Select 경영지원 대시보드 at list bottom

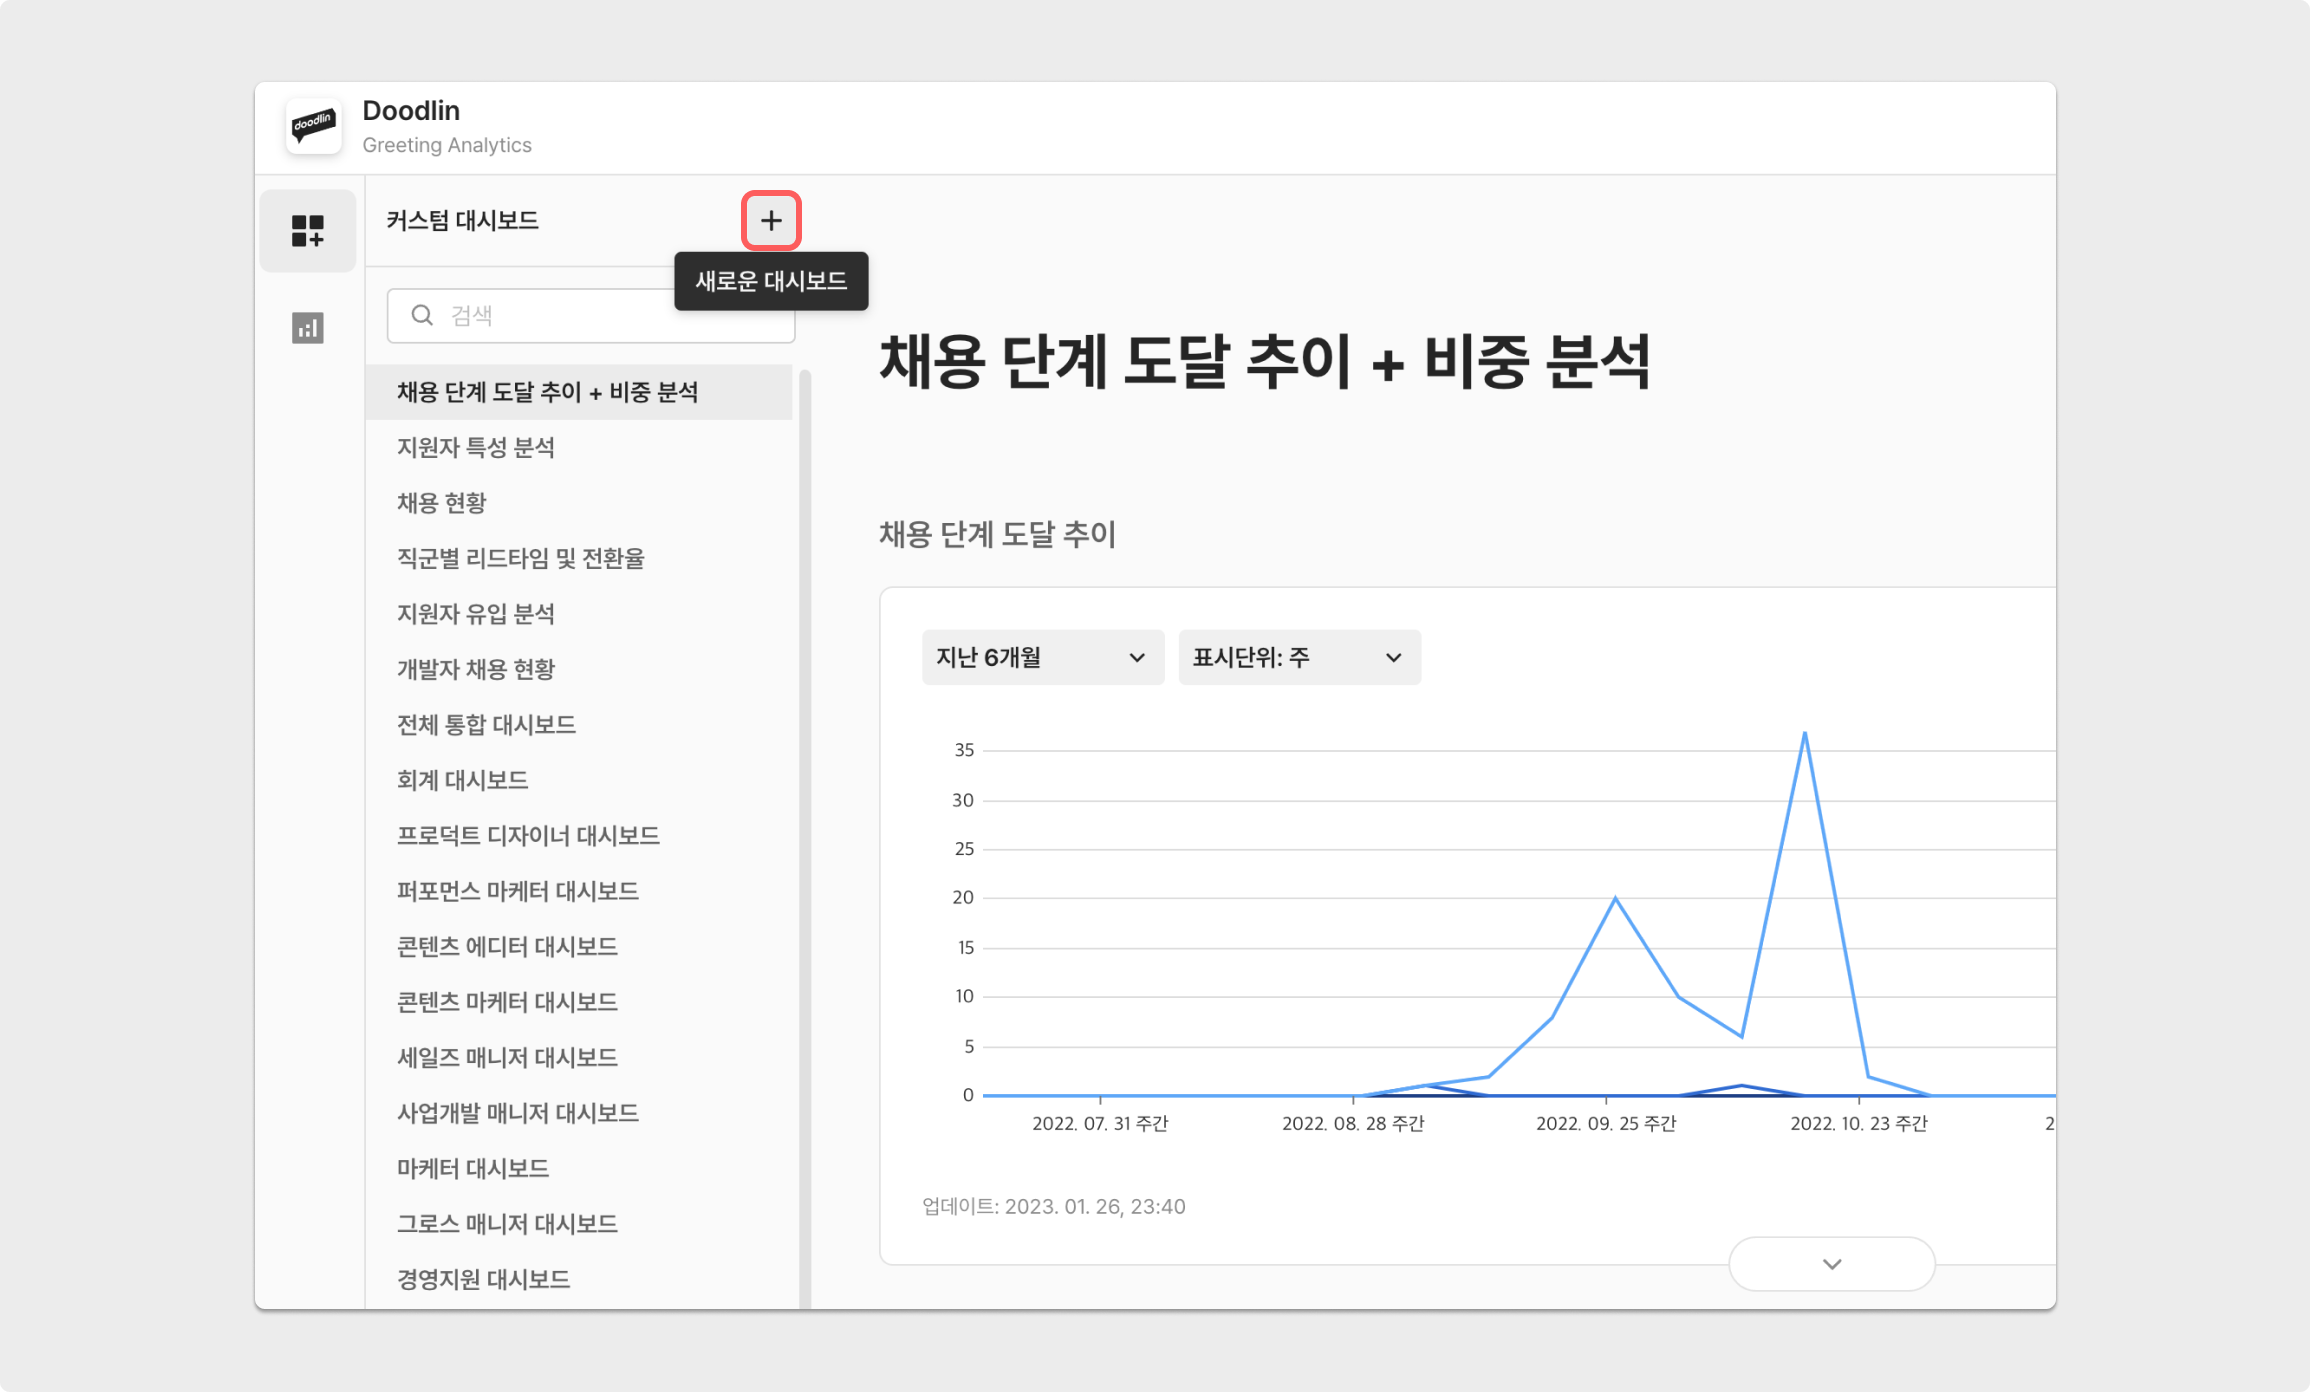click(x=484, y=1279)
